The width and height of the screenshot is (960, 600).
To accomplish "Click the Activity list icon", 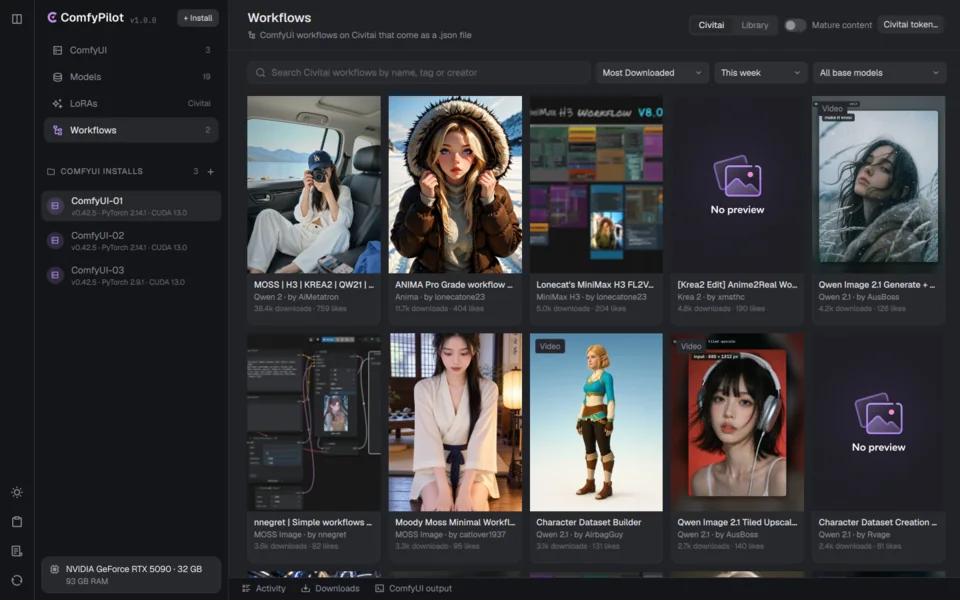I will [246, 588].
